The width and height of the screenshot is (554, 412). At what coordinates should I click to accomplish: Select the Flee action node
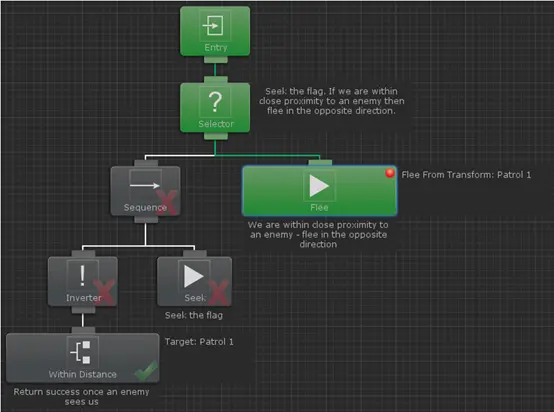(320, 191)
